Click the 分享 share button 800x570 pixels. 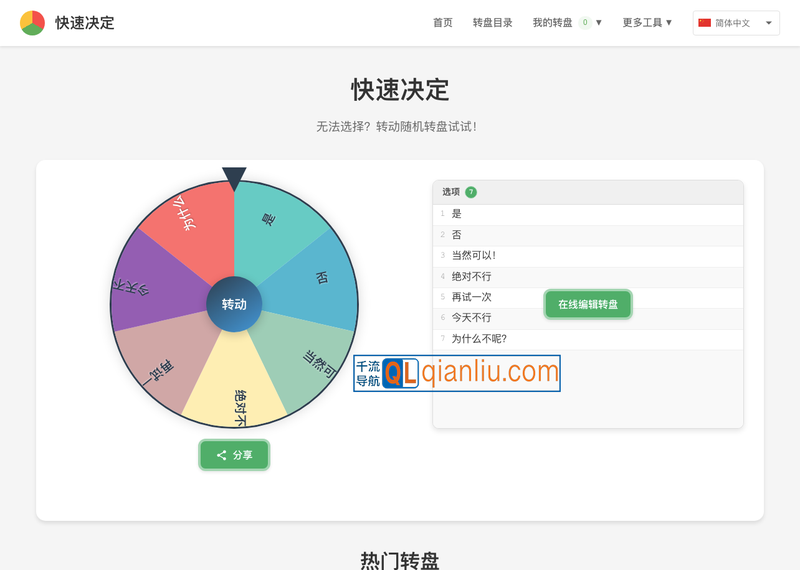pos(234,455)
